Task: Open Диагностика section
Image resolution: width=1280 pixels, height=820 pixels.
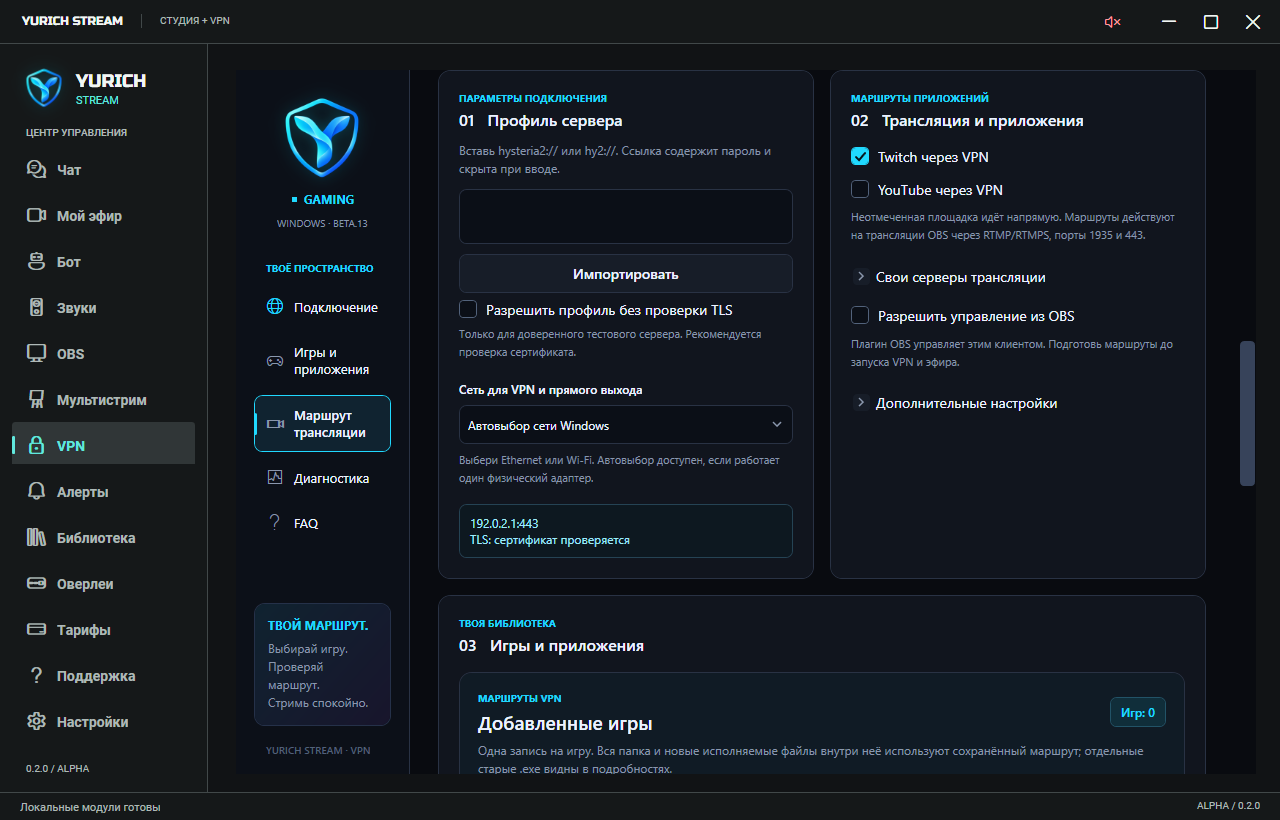Action: coord(322,478)
